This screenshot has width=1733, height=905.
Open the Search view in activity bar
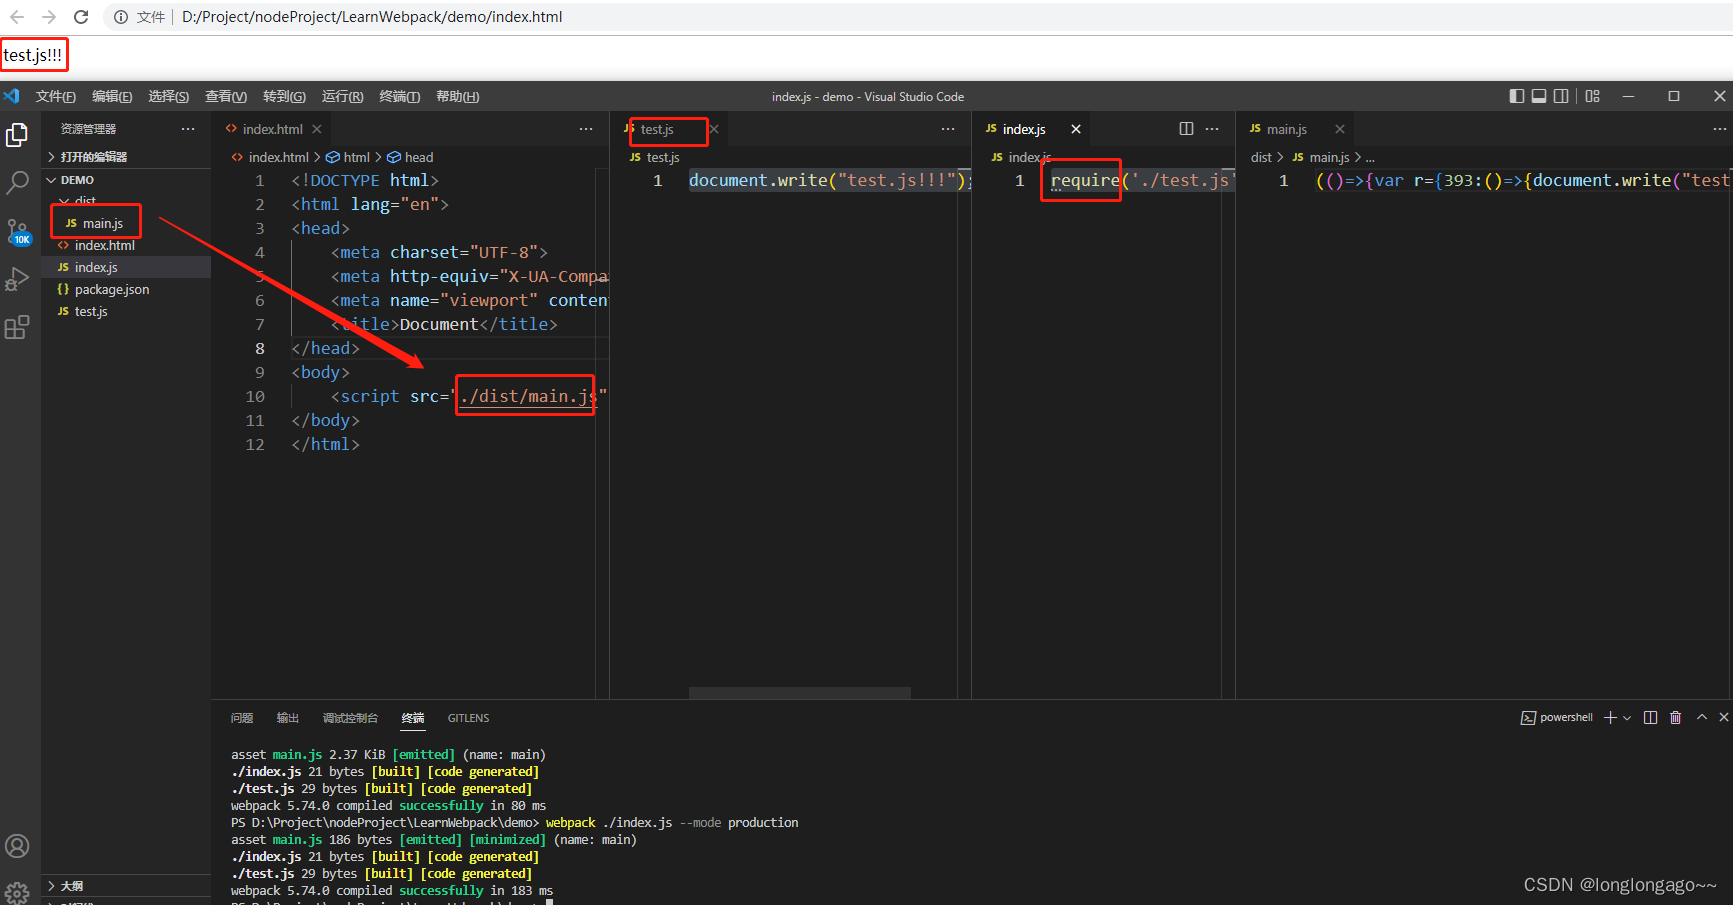coord(17,183)
